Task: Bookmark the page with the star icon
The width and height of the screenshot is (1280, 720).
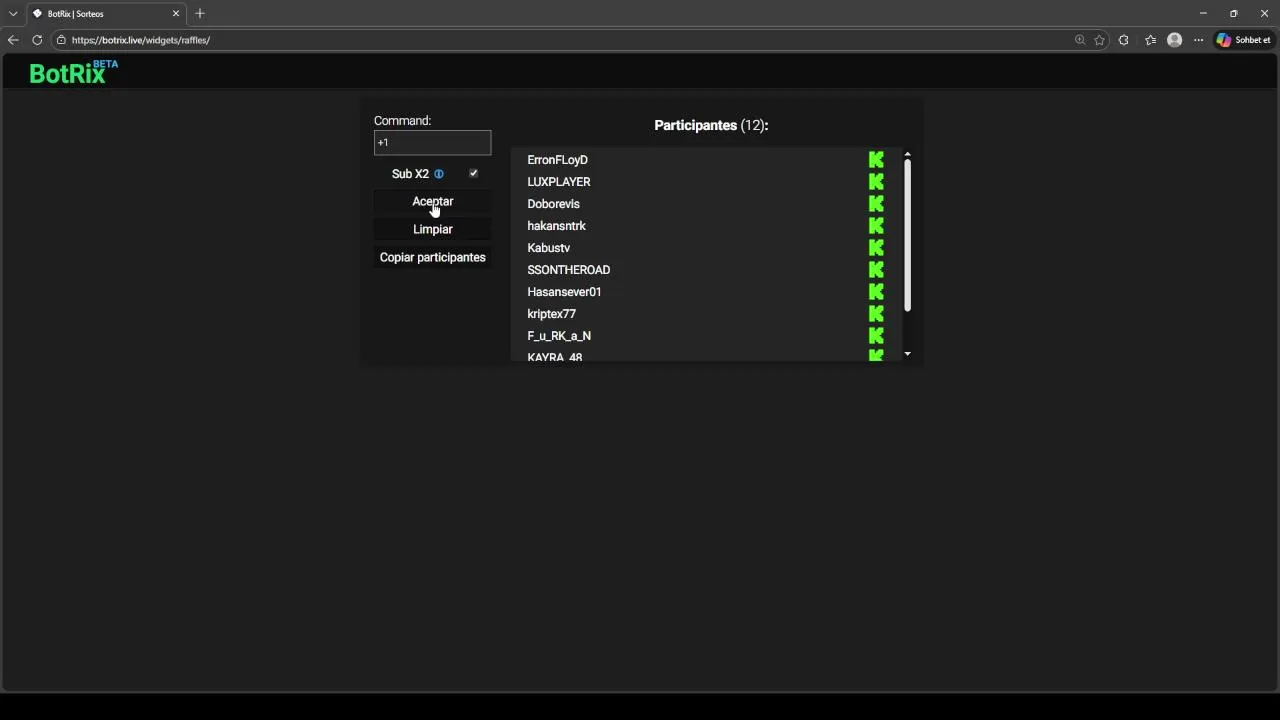Action: (x=1100, y=40)
